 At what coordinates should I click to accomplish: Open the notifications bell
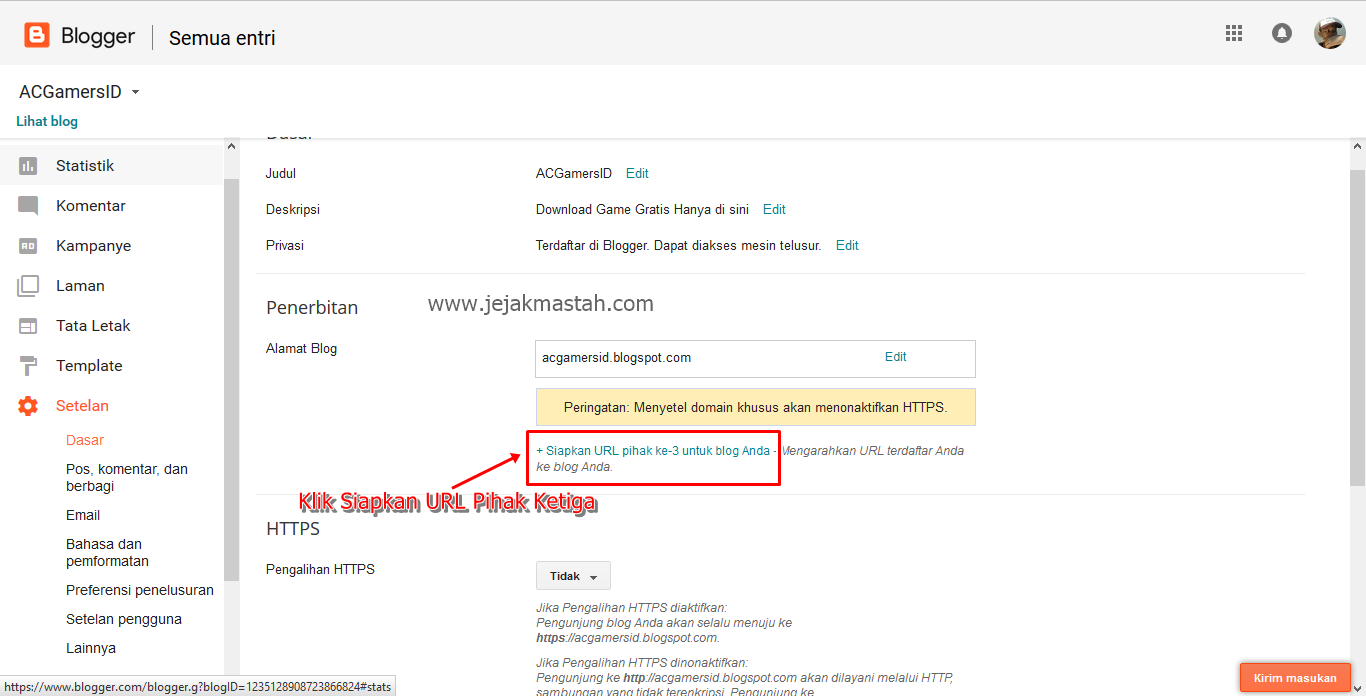[1281, 33]
